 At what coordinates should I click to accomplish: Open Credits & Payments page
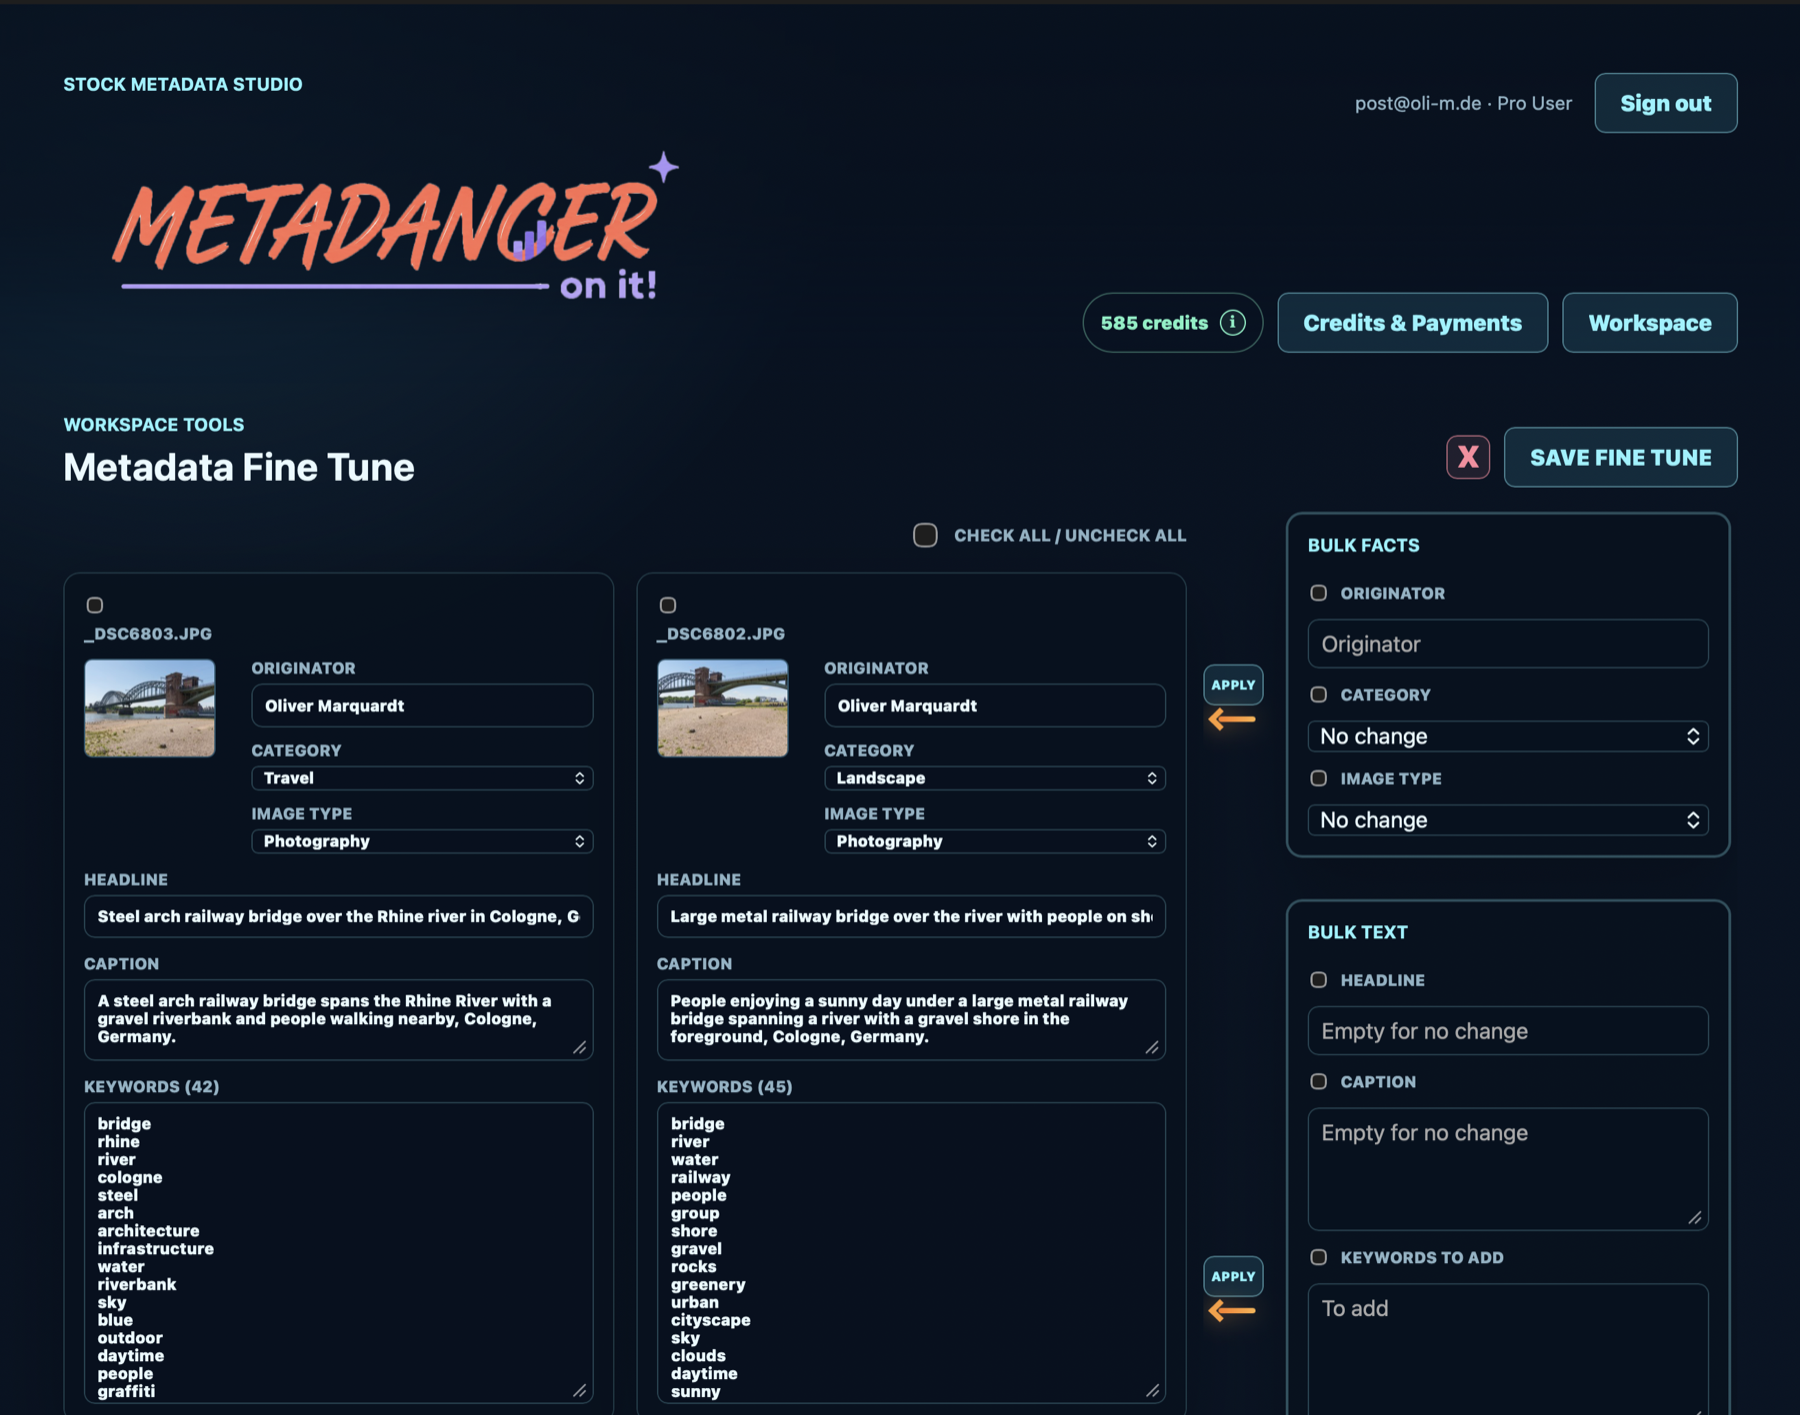point(1412,323)
